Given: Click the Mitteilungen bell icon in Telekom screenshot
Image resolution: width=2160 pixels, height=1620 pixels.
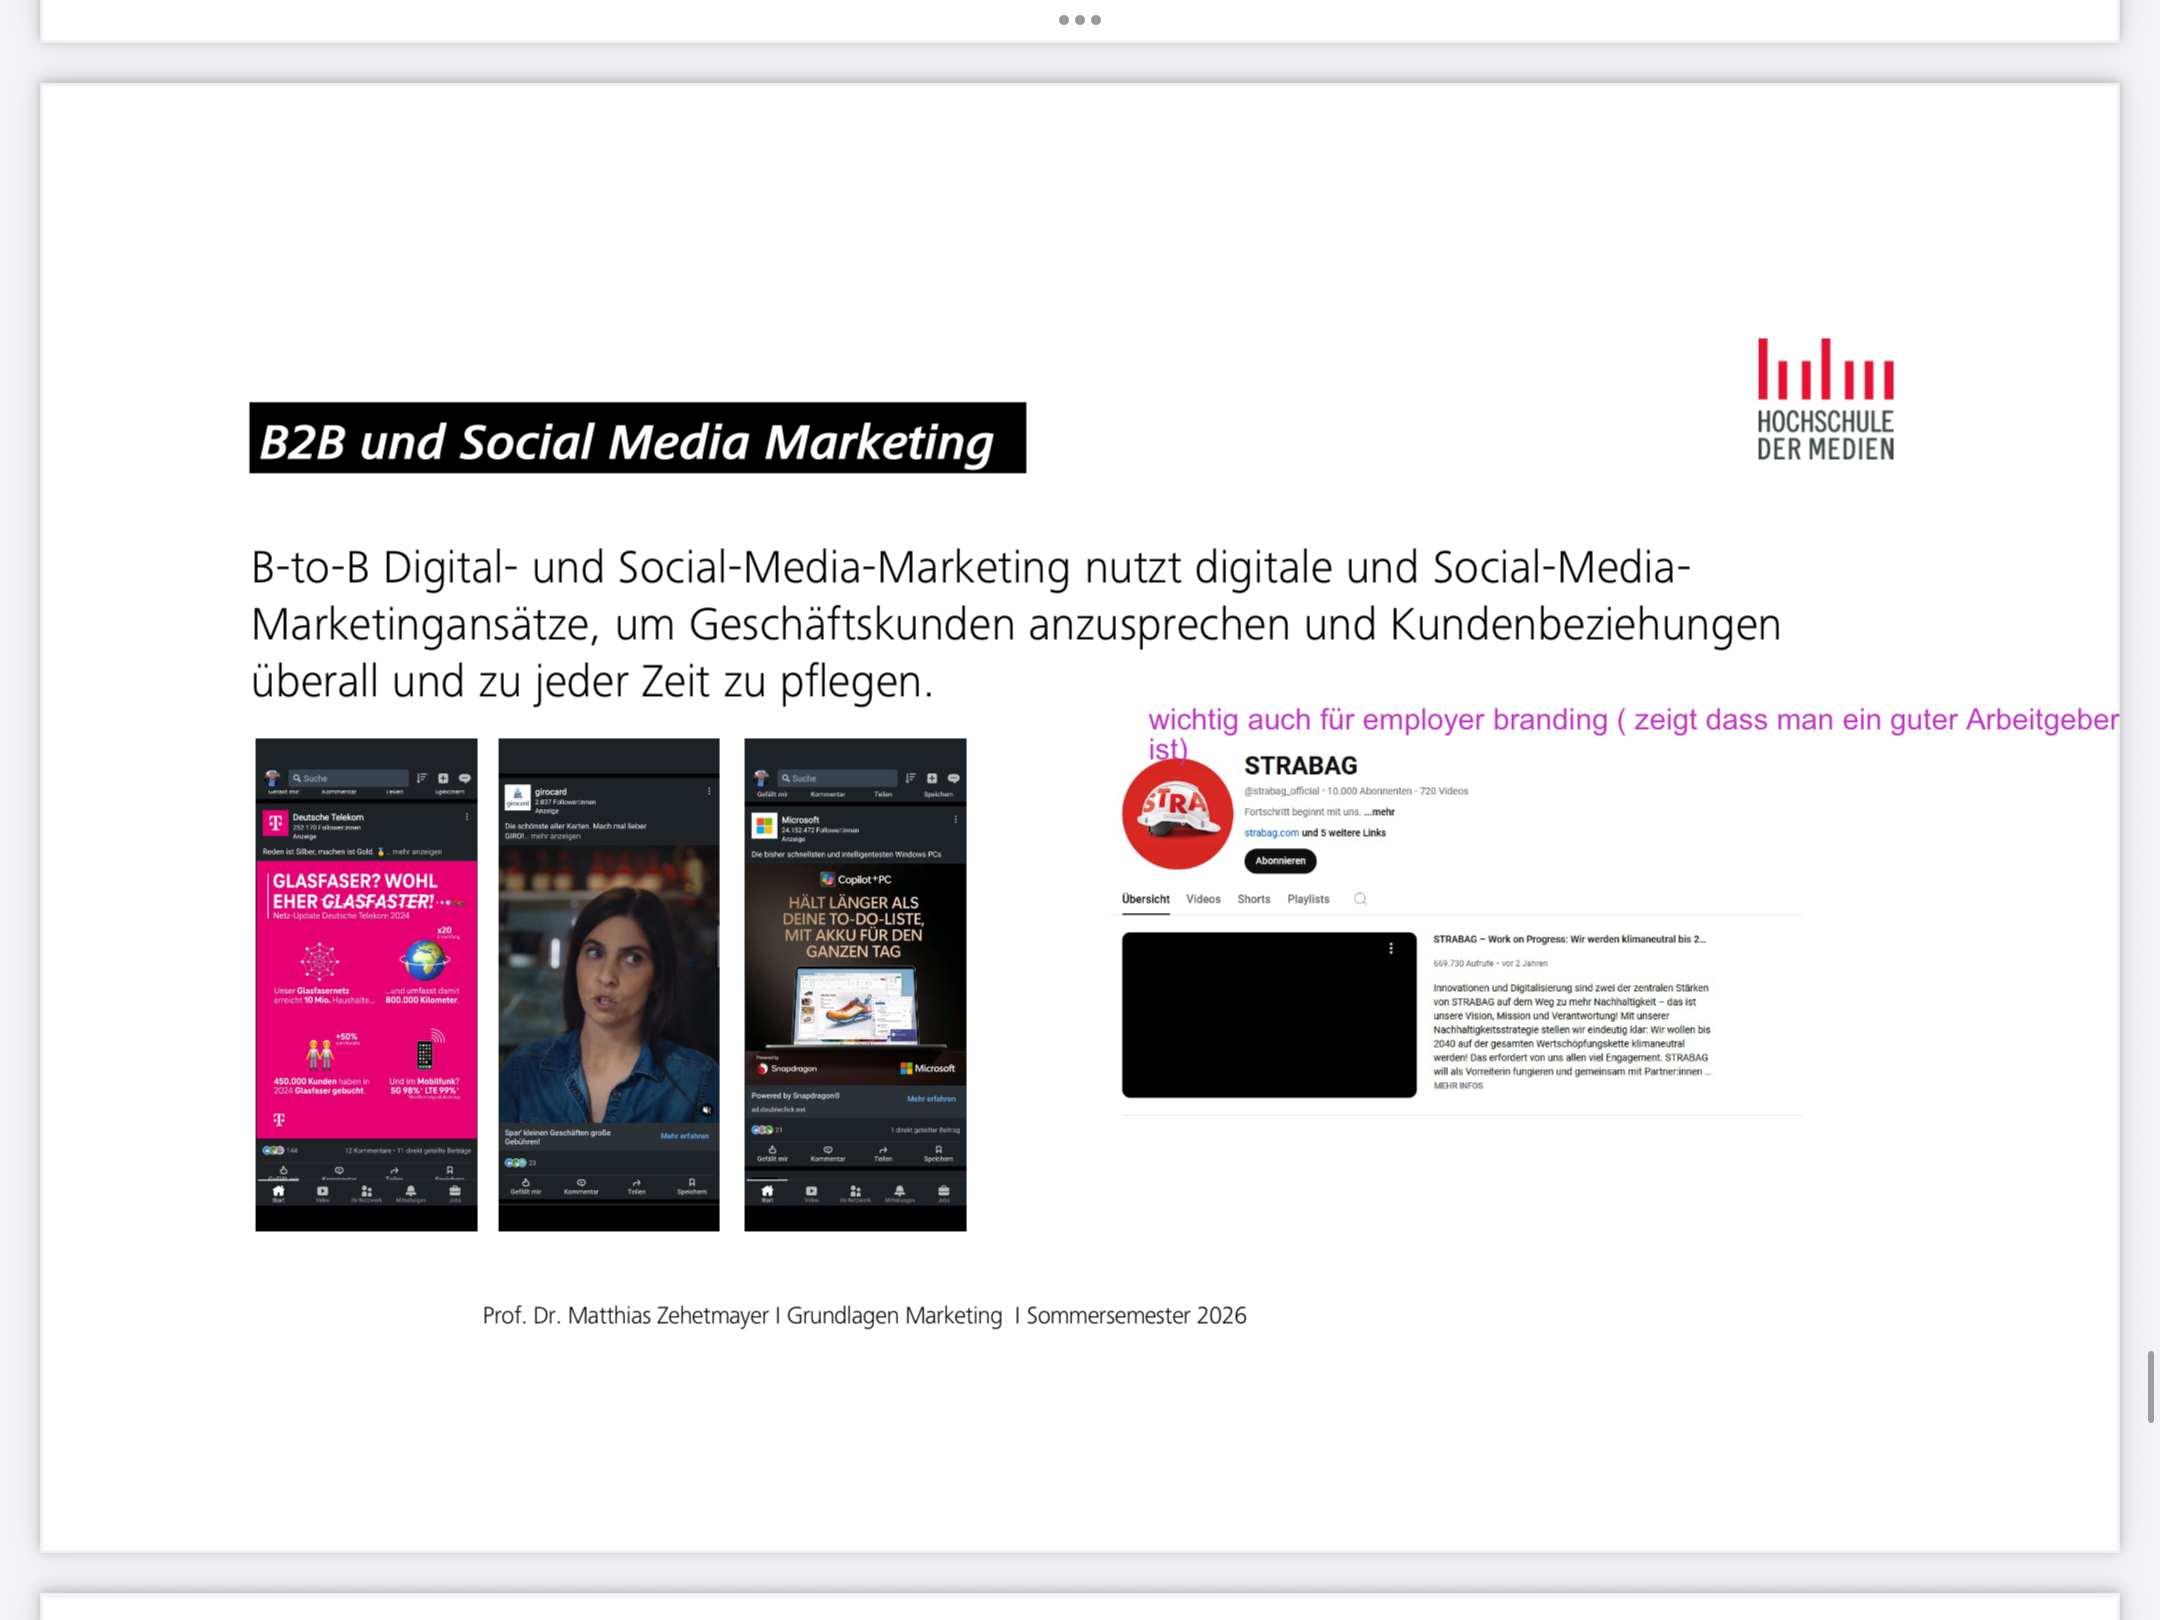Looking at the screenshot, I should point(411,1191).
